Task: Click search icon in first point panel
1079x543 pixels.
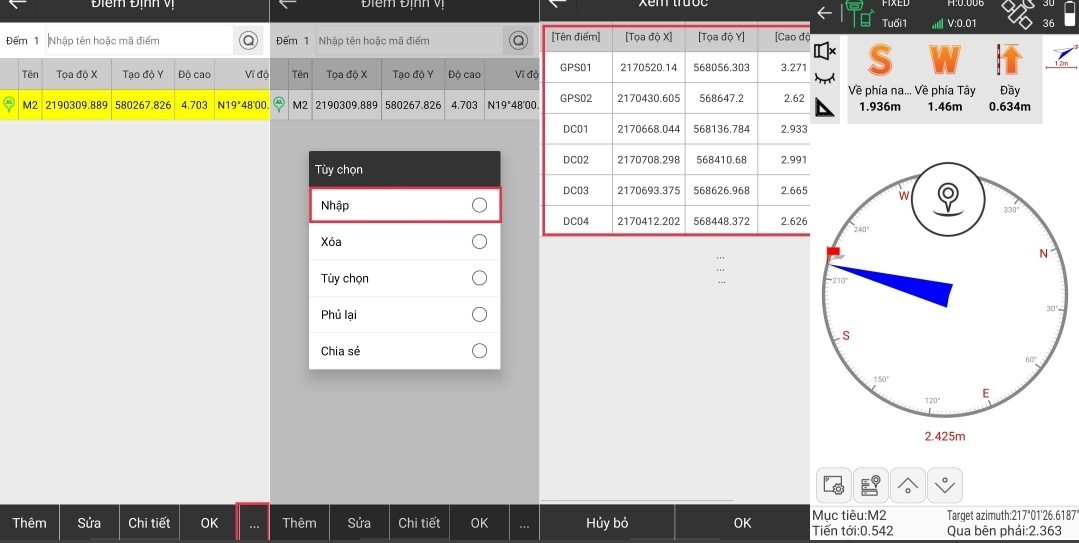Action: [x=248, y=41]
